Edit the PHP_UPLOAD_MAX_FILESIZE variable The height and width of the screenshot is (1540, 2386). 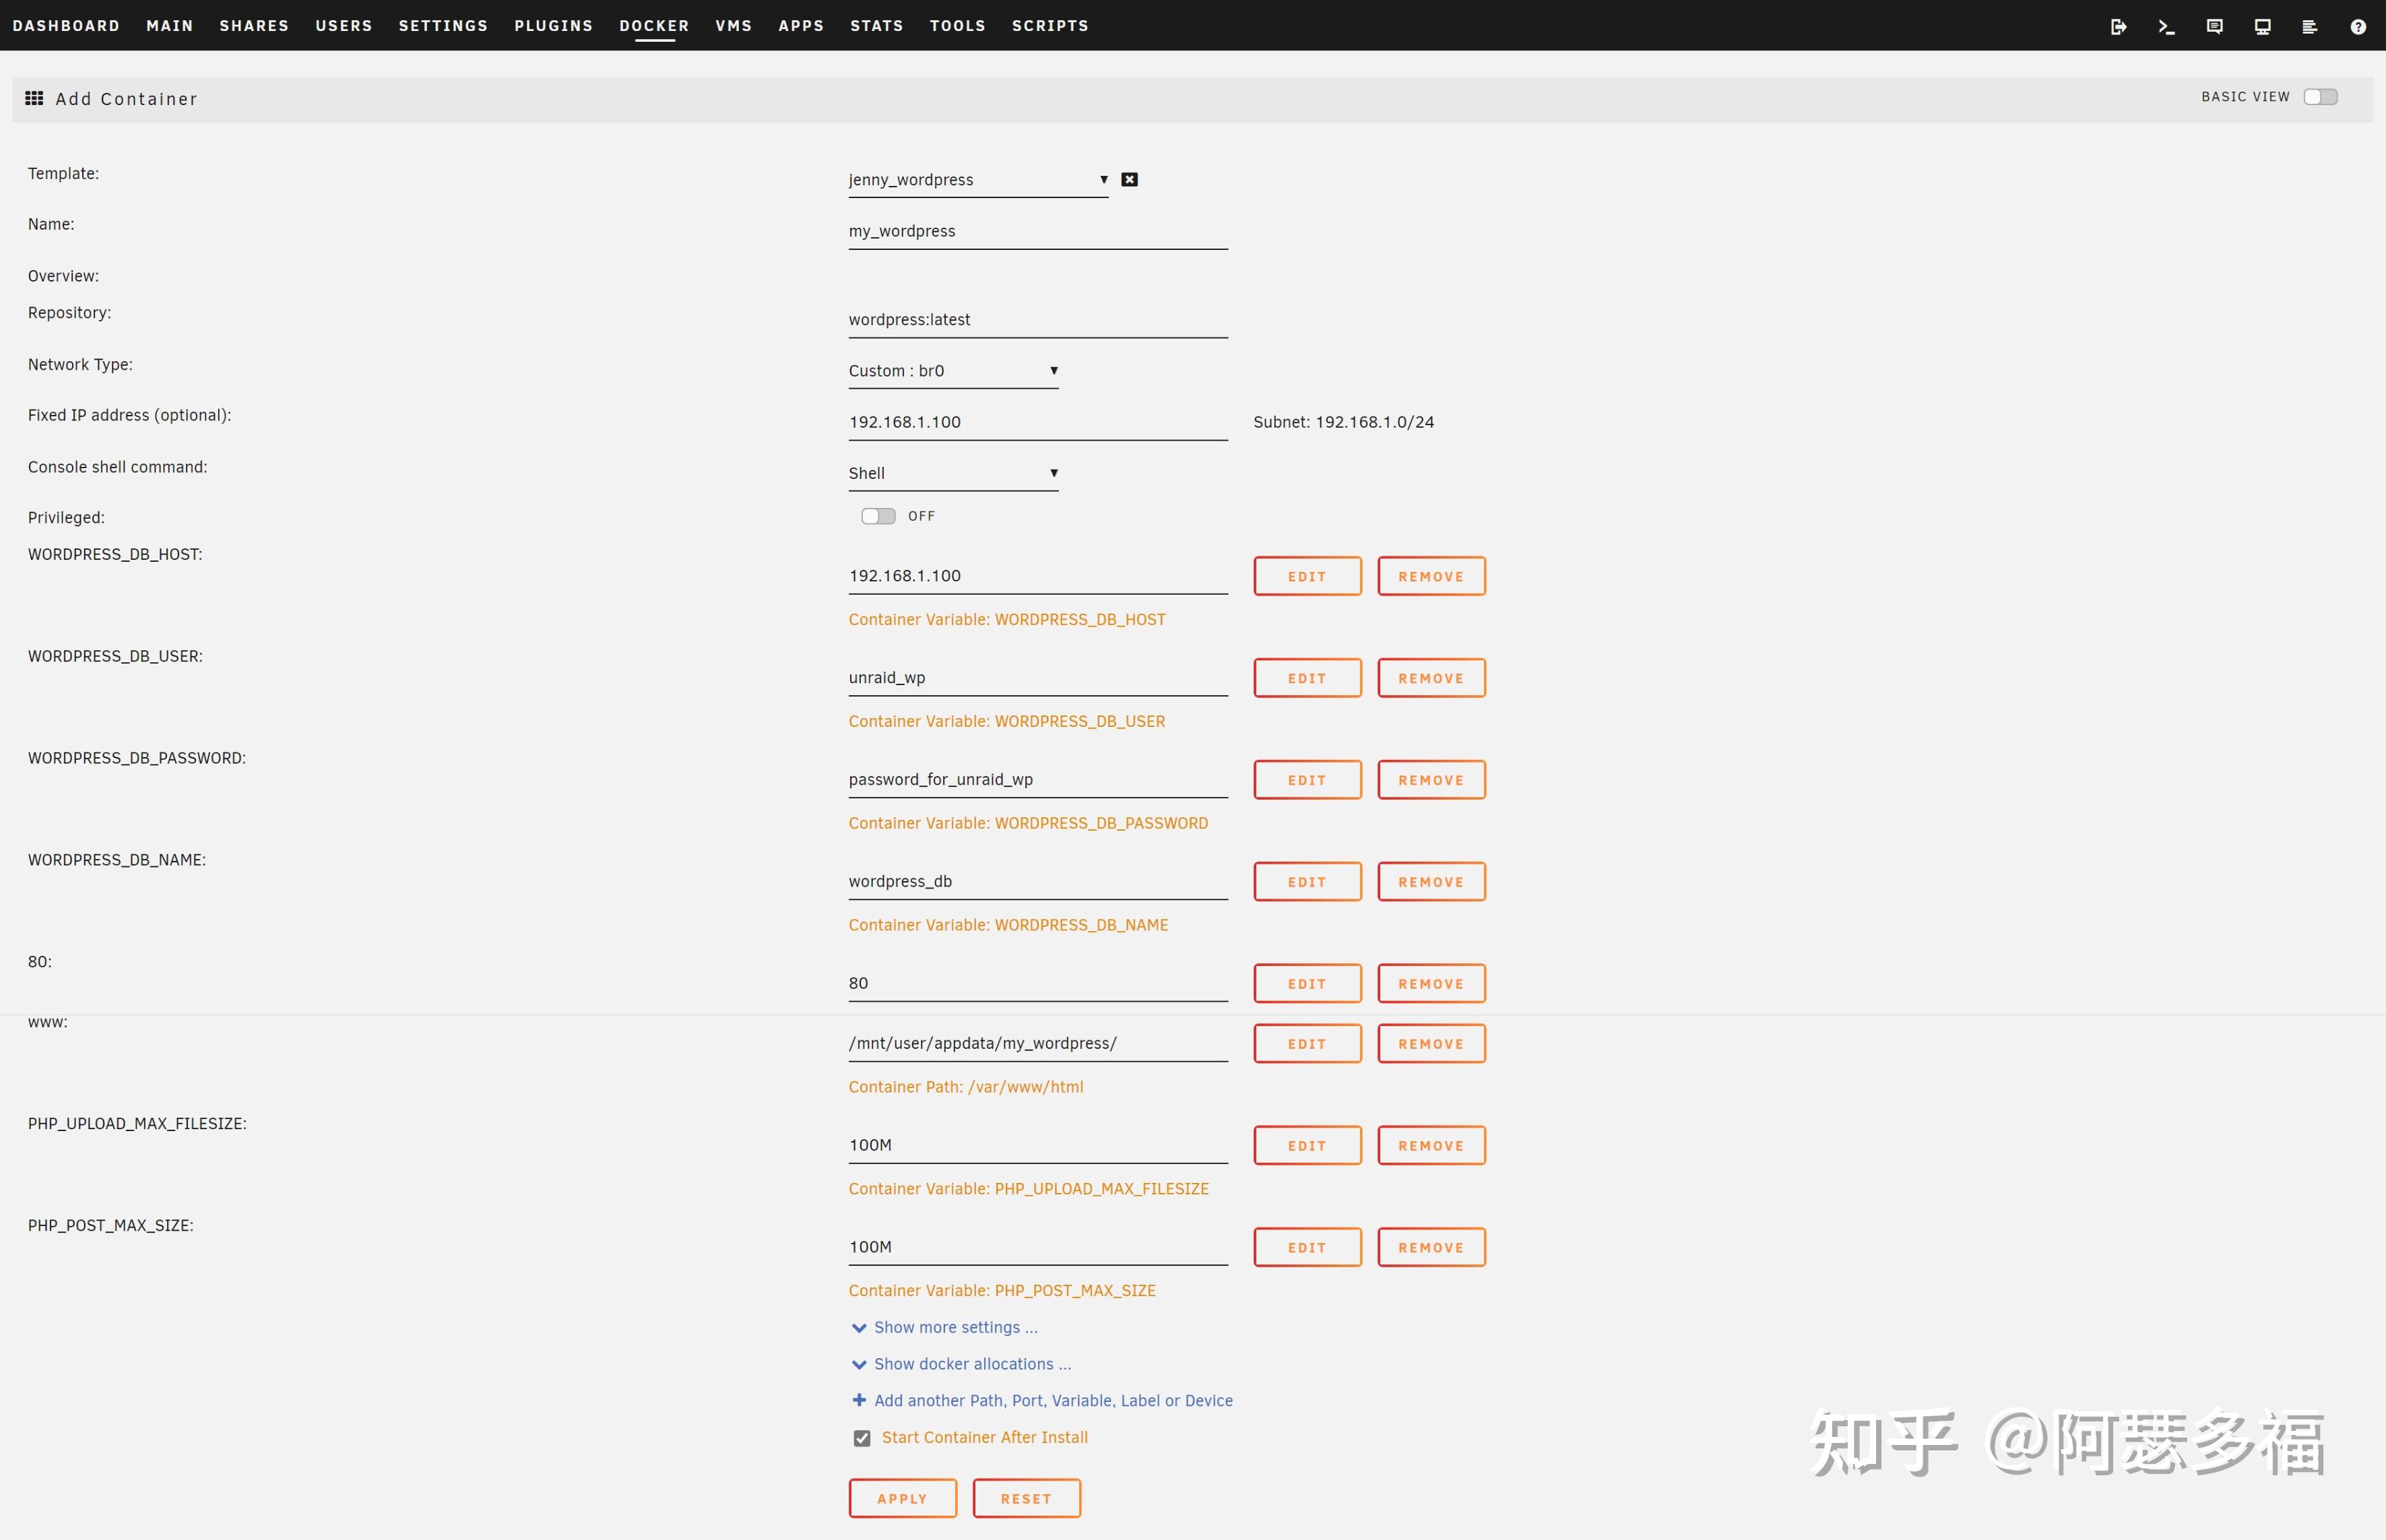point(1307,1146)
